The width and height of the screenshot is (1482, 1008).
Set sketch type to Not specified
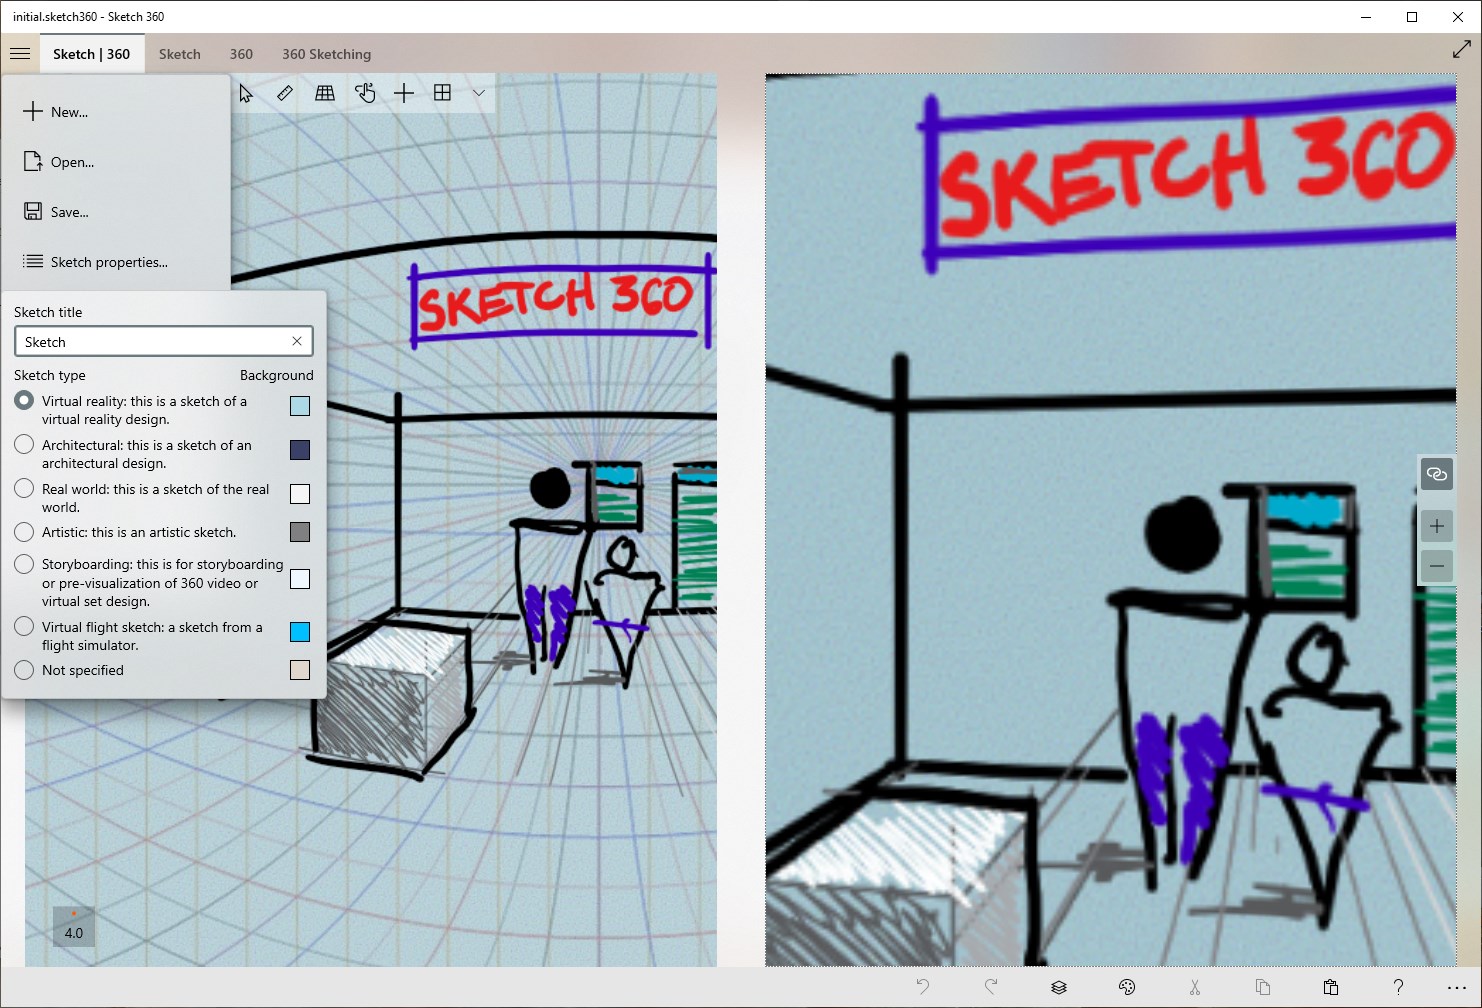pos(23,669)
